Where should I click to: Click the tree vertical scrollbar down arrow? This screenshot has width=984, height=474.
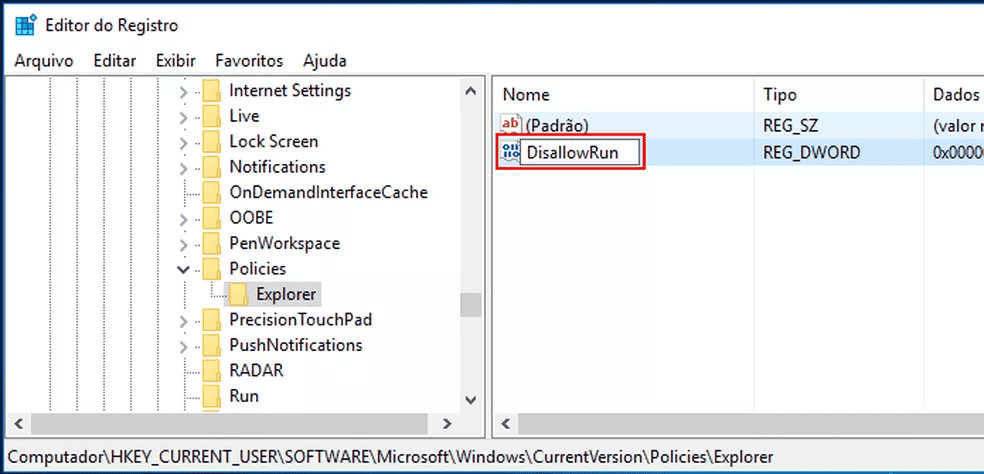(470, 400)
